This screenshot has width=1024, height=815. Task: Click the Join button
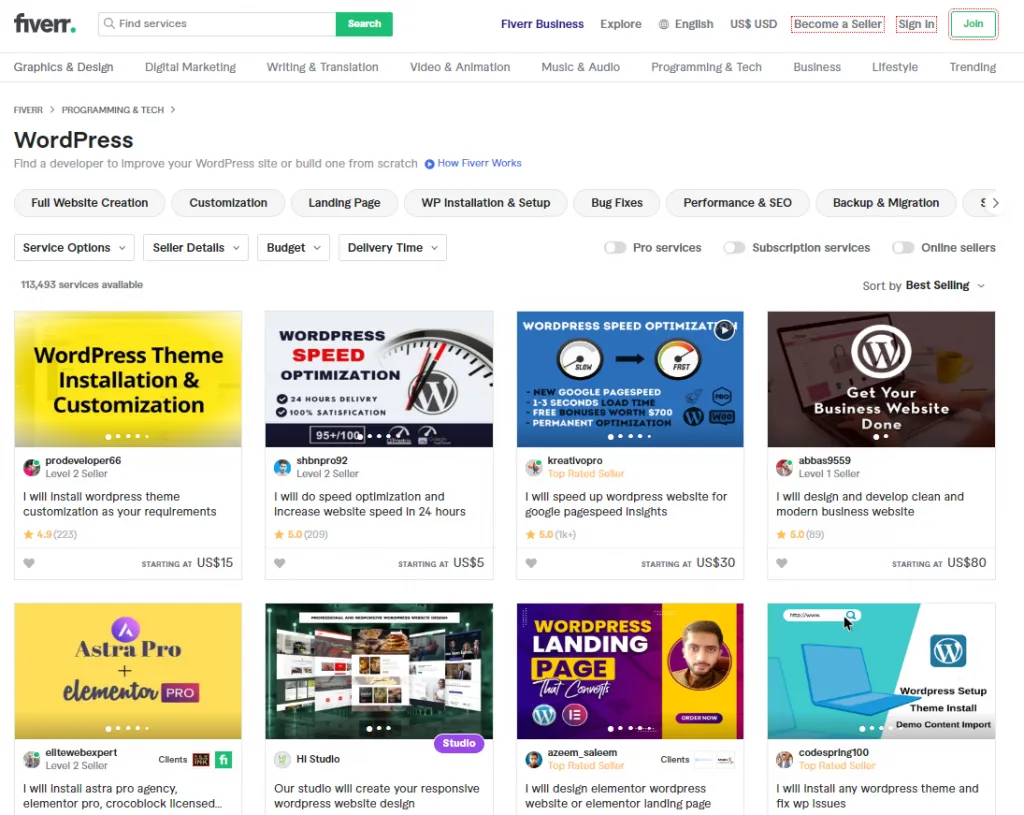click(972, 24)
